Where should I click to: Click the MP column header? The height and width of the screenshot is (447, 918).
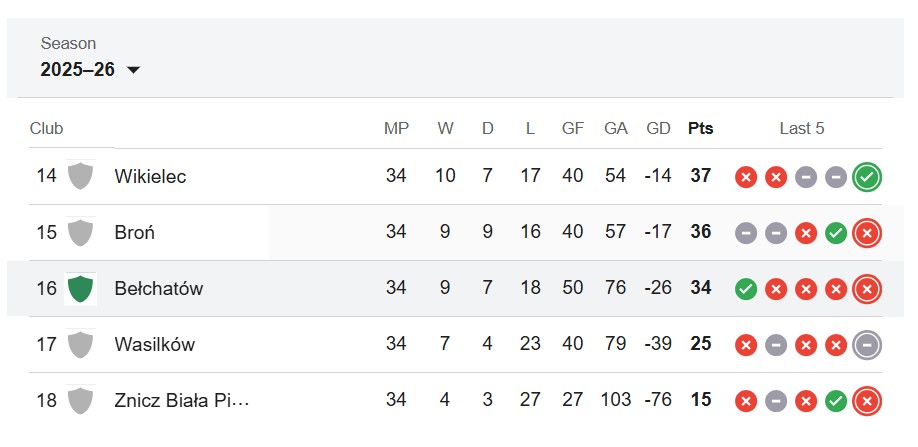396,129
